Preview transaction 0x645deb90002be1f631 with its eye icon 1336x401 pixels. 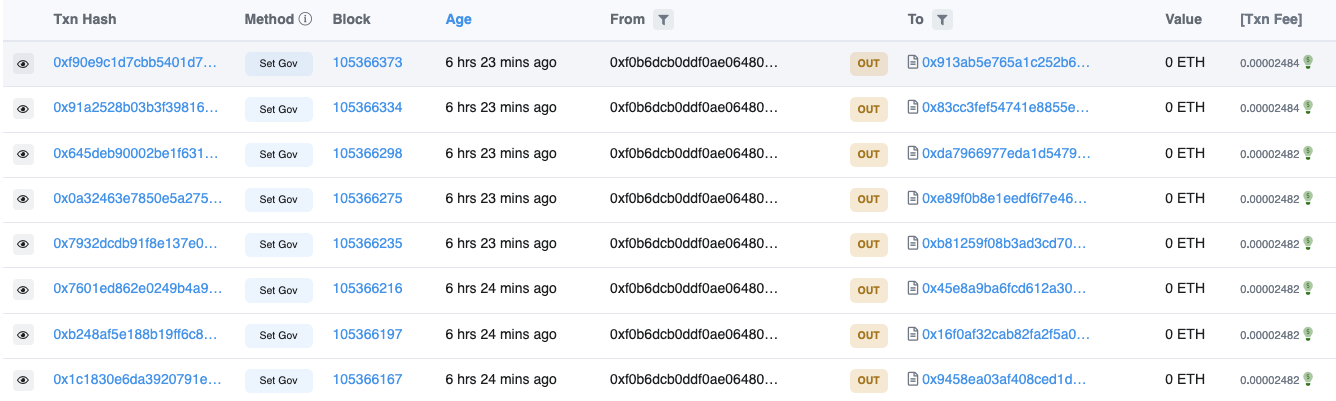pos(23,154)
